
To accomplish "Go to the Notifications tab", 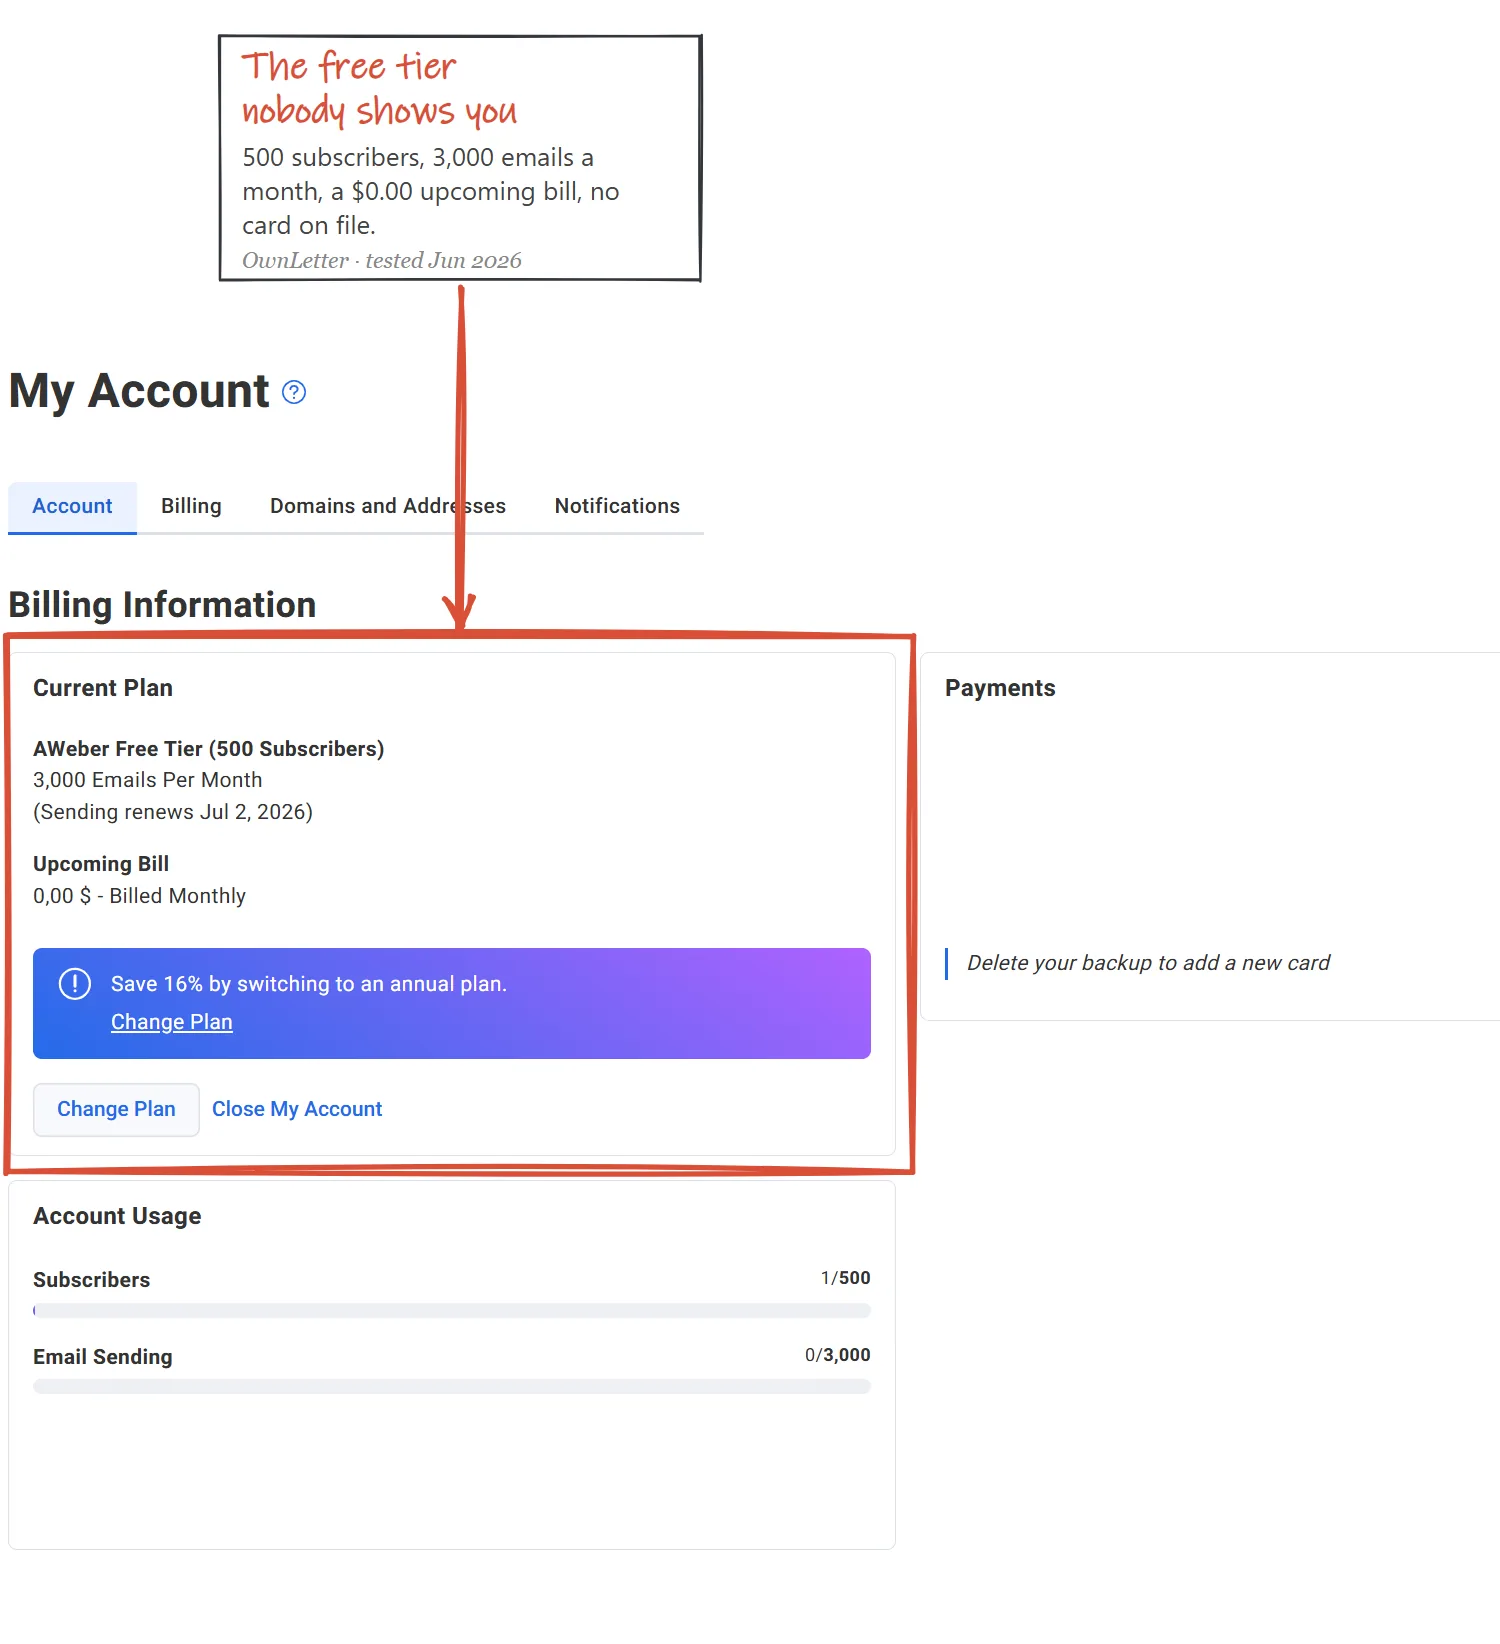I will click(617, 506).
